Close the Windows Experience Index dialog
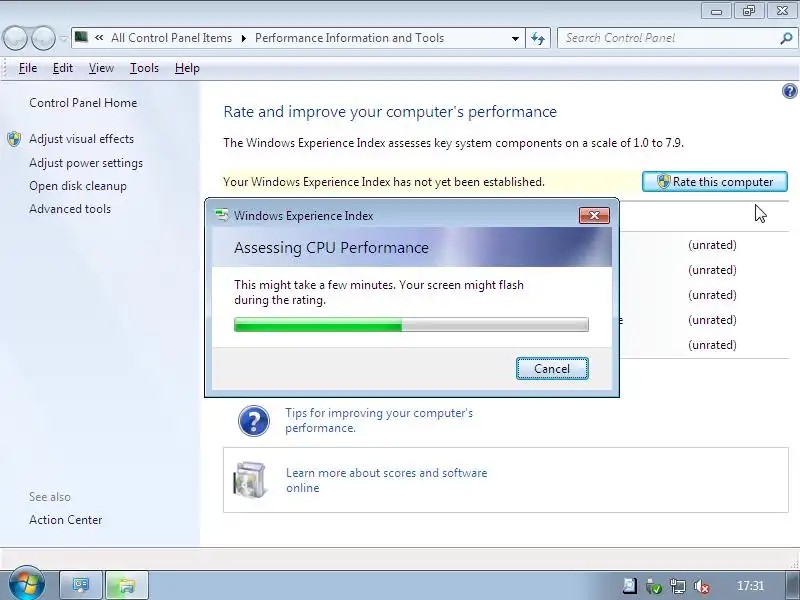 (594, 215)
